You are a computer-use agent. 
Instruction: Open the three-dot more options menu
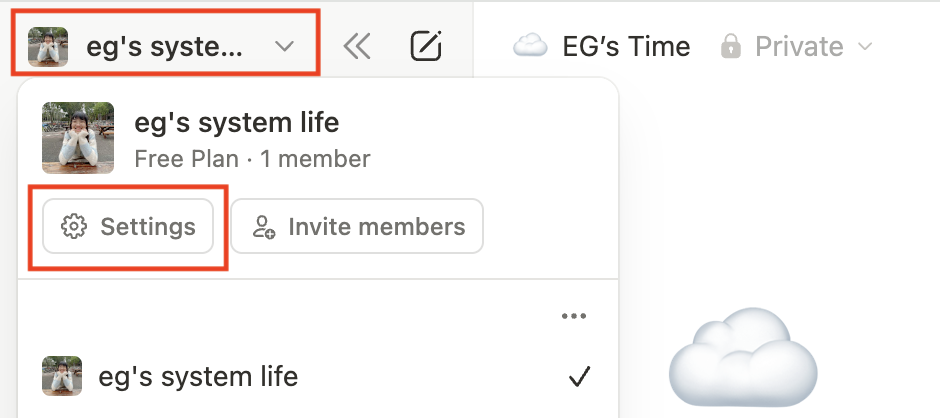click(x=573, y=317)
